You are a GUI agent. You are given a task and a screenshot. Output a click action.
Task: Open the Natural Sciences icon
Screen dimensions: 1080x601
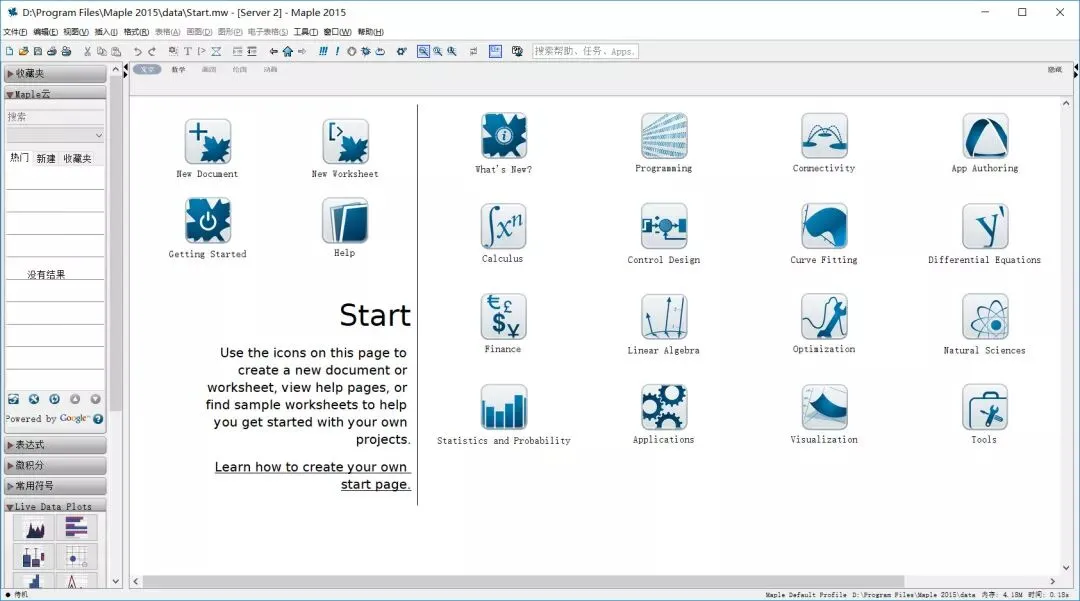pos(985,317)
